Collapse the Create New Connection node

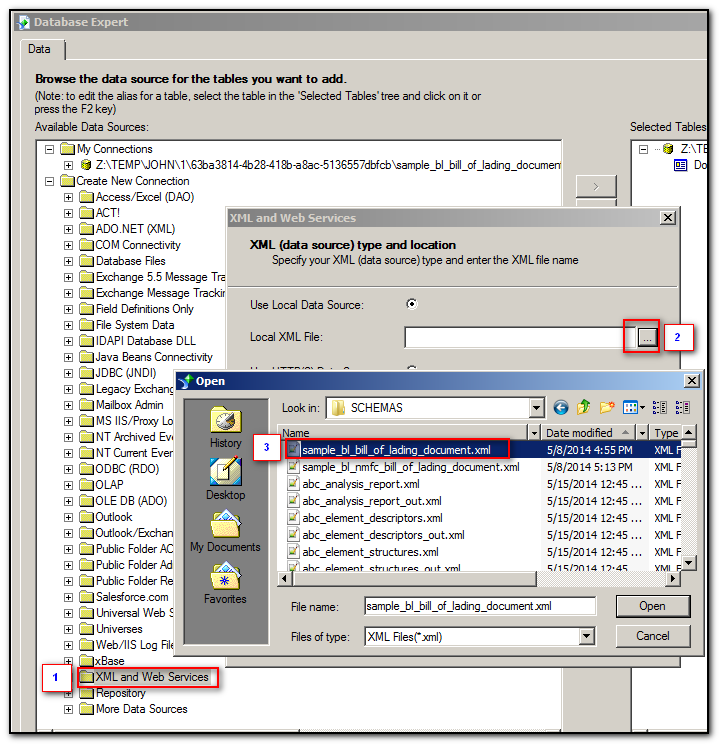click(51, 181)
